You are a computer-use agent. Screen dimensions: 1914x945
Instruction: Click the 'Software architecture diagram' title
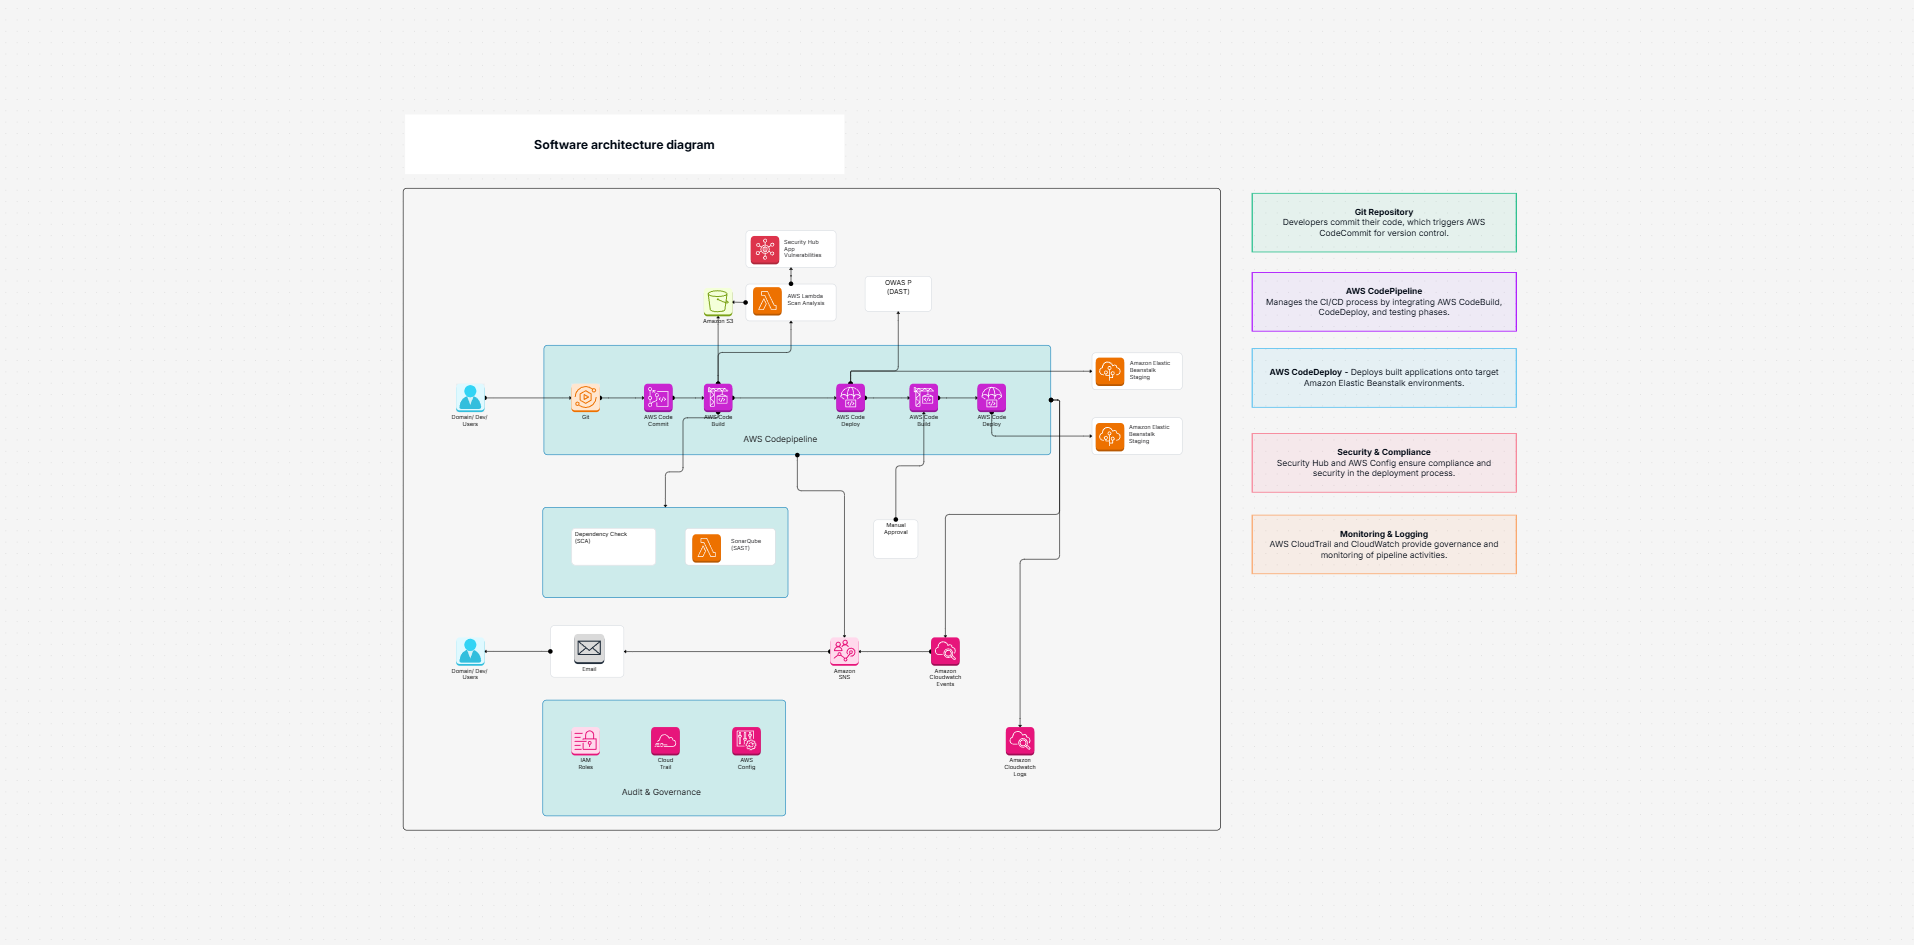coord(624,145)
